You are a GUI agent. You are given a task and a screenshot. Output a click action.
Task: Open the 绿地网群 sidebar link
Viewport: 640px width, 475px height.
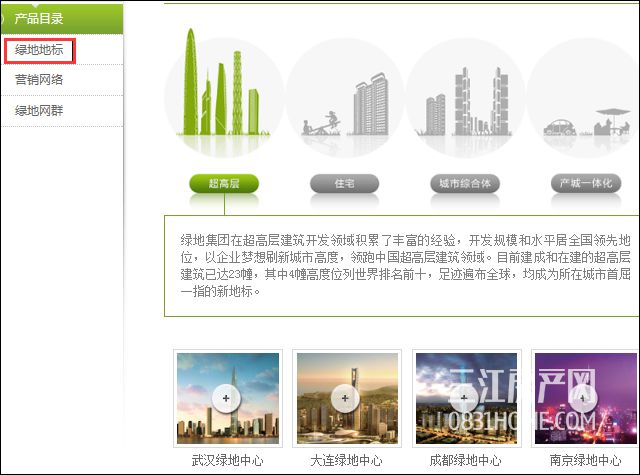pos(39,110)
